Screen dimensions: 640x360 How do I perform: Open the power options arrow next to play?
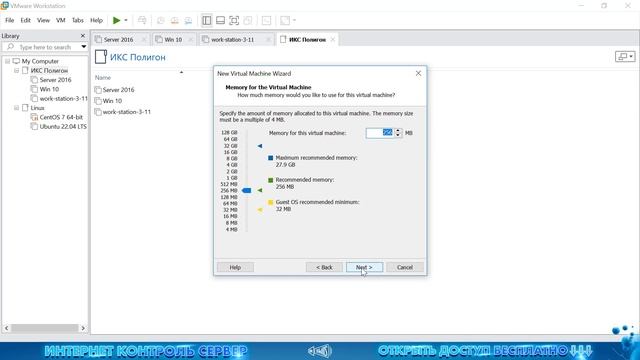[x=126, y=20]
